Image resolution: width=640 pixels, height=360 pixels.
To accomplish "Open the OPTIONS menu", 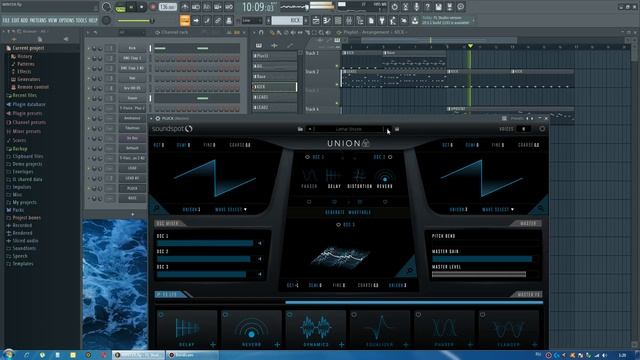I will pyautogui.click(x=67, y=20).
